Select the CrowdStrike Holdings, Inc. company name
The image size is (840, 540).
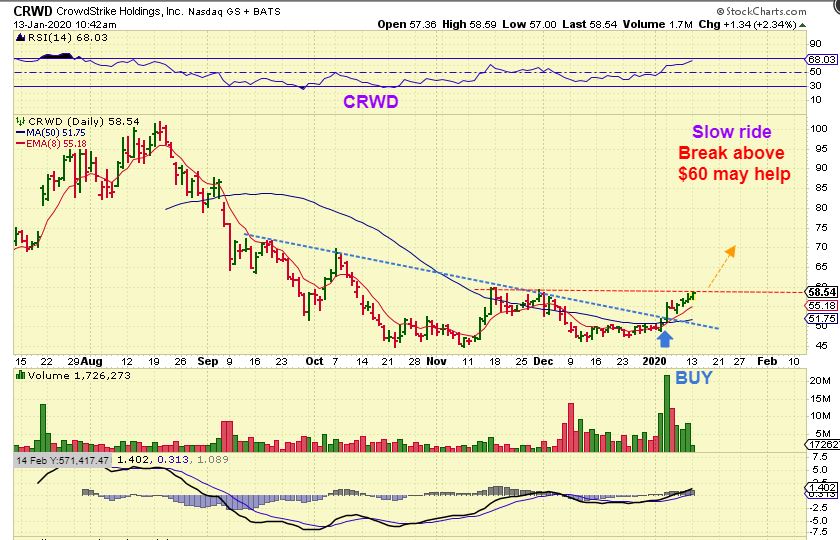pyautogui.click(x=120, y=11)
